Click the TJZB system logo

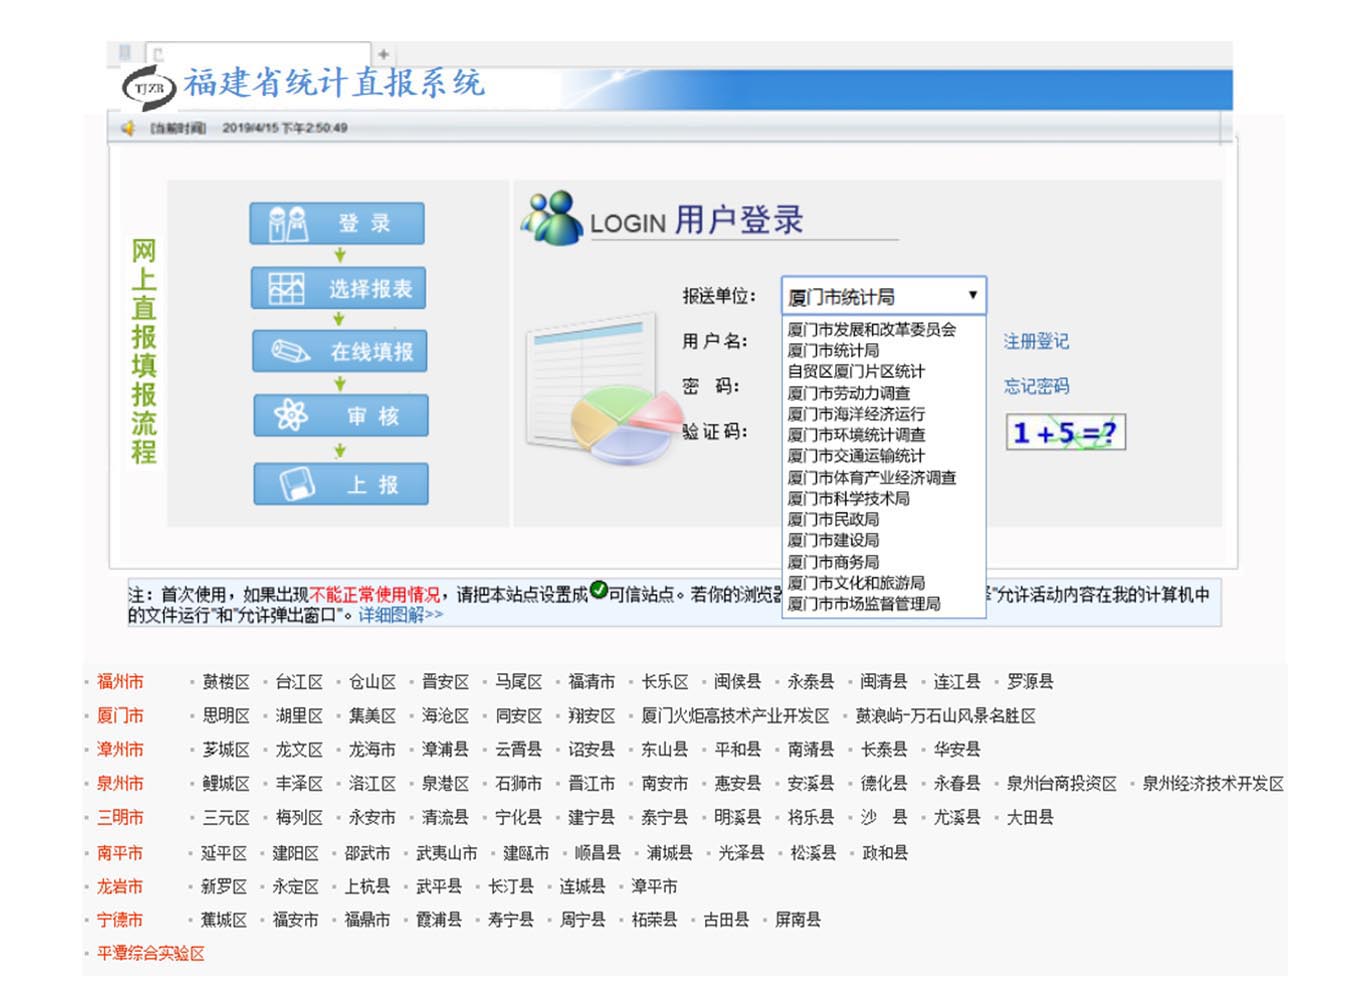pyautogui.click(x=149, y=88)
